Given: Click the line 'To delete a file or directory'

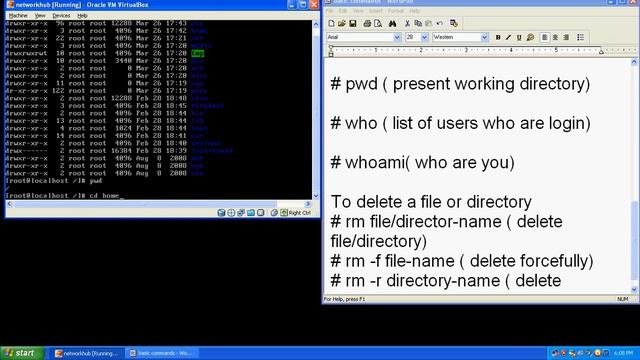Looking at the screenshot, I should [x=431, y=202].
